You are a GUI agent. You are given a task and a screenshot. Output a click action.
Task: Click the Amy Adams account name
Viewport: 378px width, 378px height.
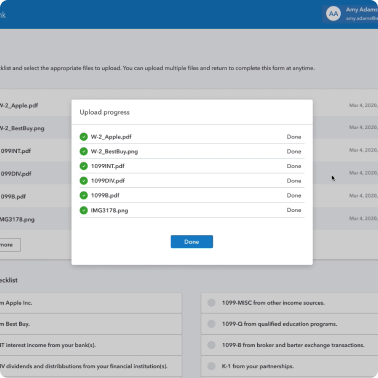pyautogui.click(x=362, y=10)
